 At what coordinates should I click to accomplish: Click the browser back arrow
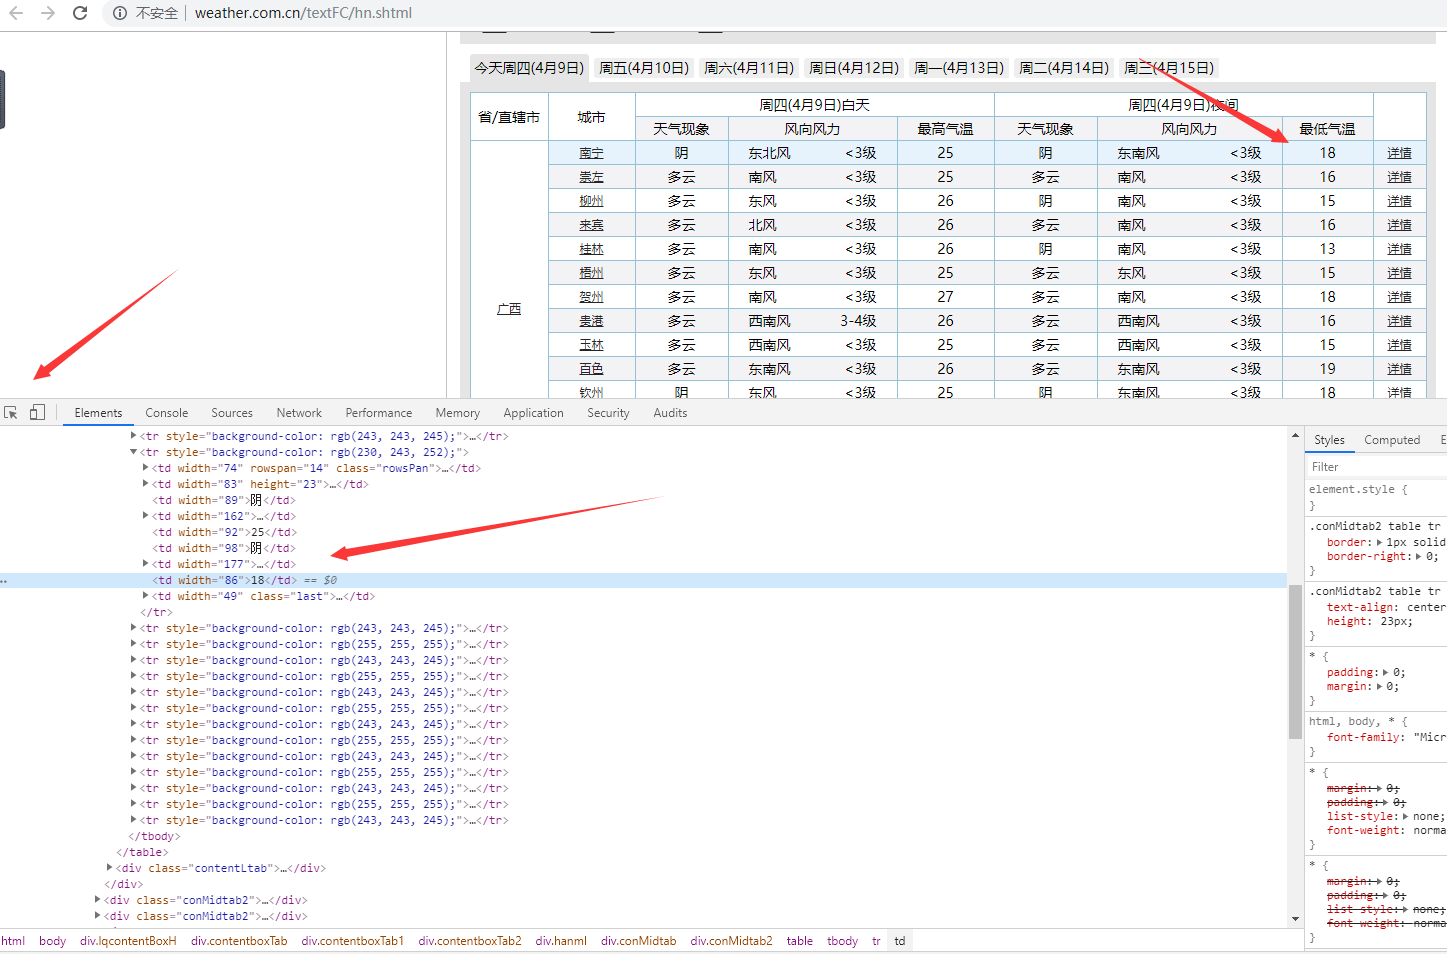pyautogui.click(x=16, y=13)
